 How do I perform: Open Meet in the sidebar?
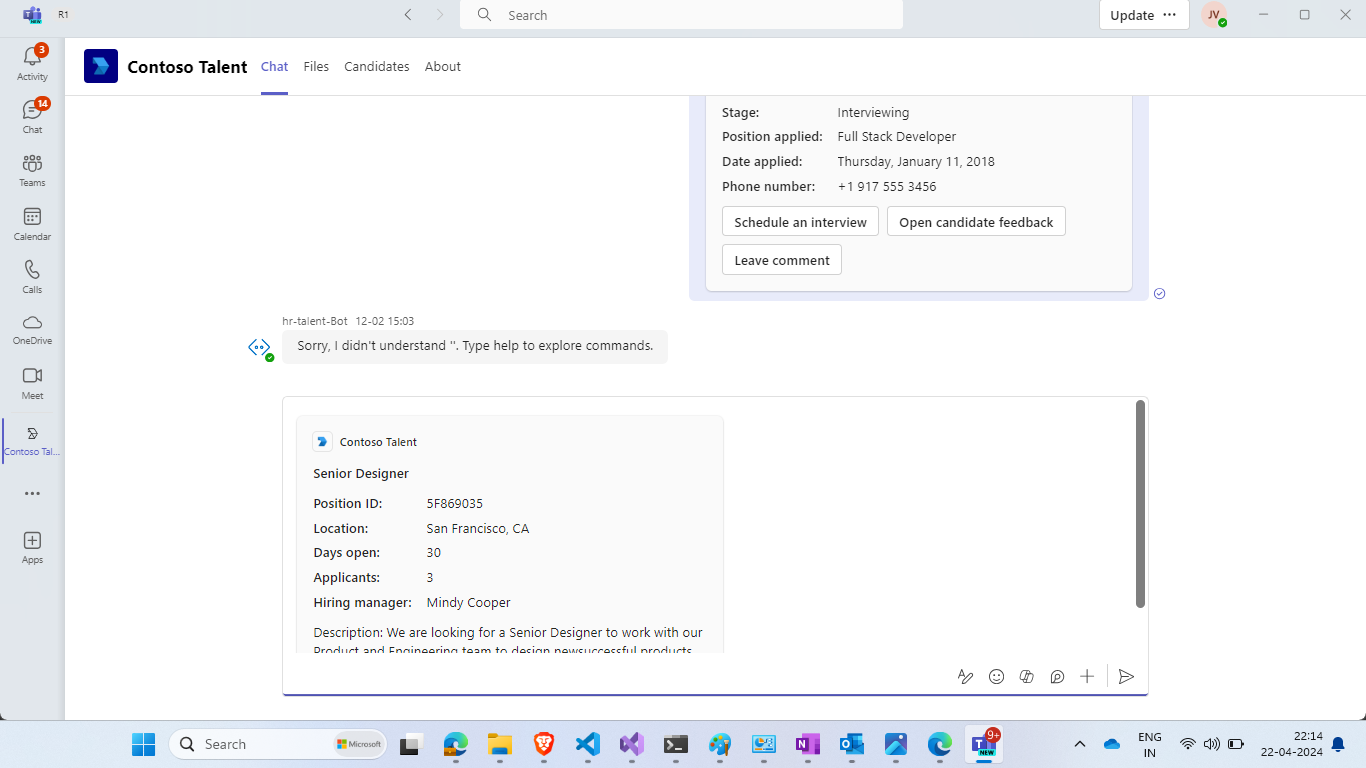32,383
